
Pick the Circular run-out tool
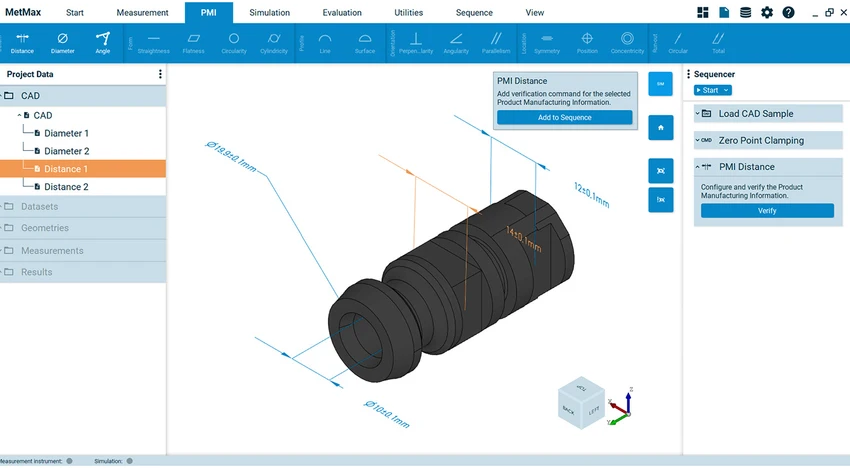coord(678,43)
